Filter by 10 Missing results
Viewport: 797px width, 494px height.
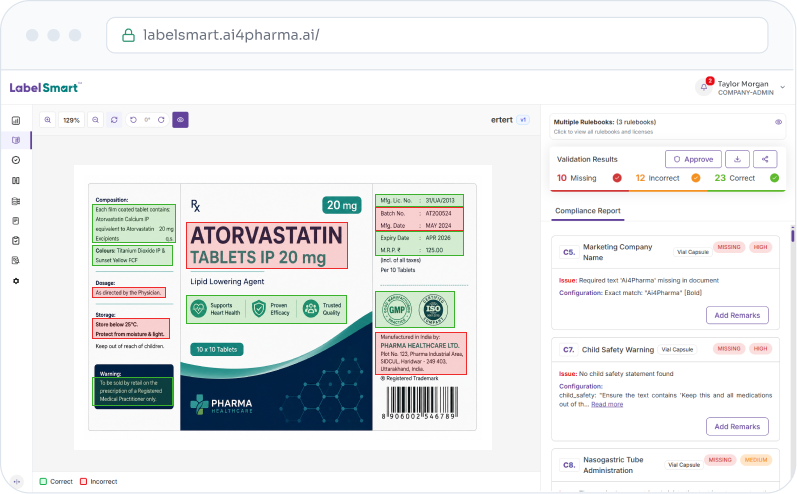tap(589, 178)
